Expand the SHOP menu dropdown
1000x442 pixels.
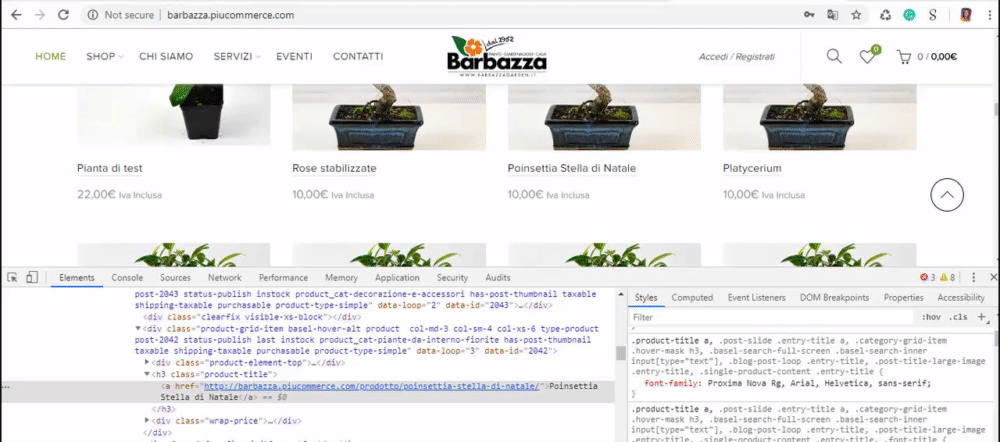point(105,57)
